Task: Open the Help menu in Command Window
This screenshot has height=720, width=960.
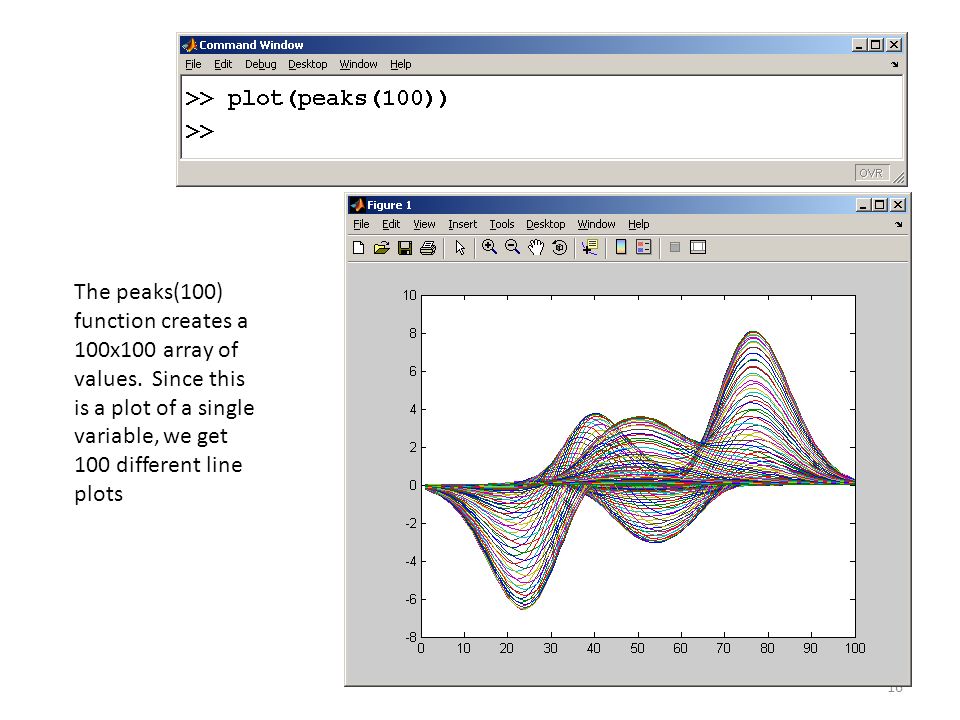Action: pyautogui.click(x=400, y=64)
